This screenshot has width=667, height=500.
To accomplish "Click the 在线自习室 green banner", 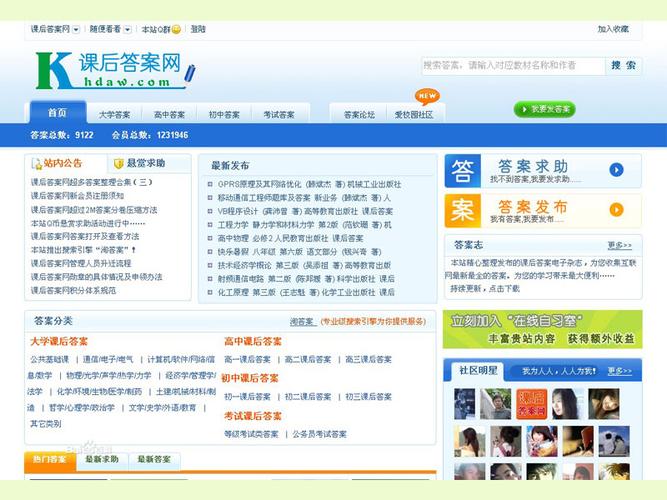I will (542, 328).
